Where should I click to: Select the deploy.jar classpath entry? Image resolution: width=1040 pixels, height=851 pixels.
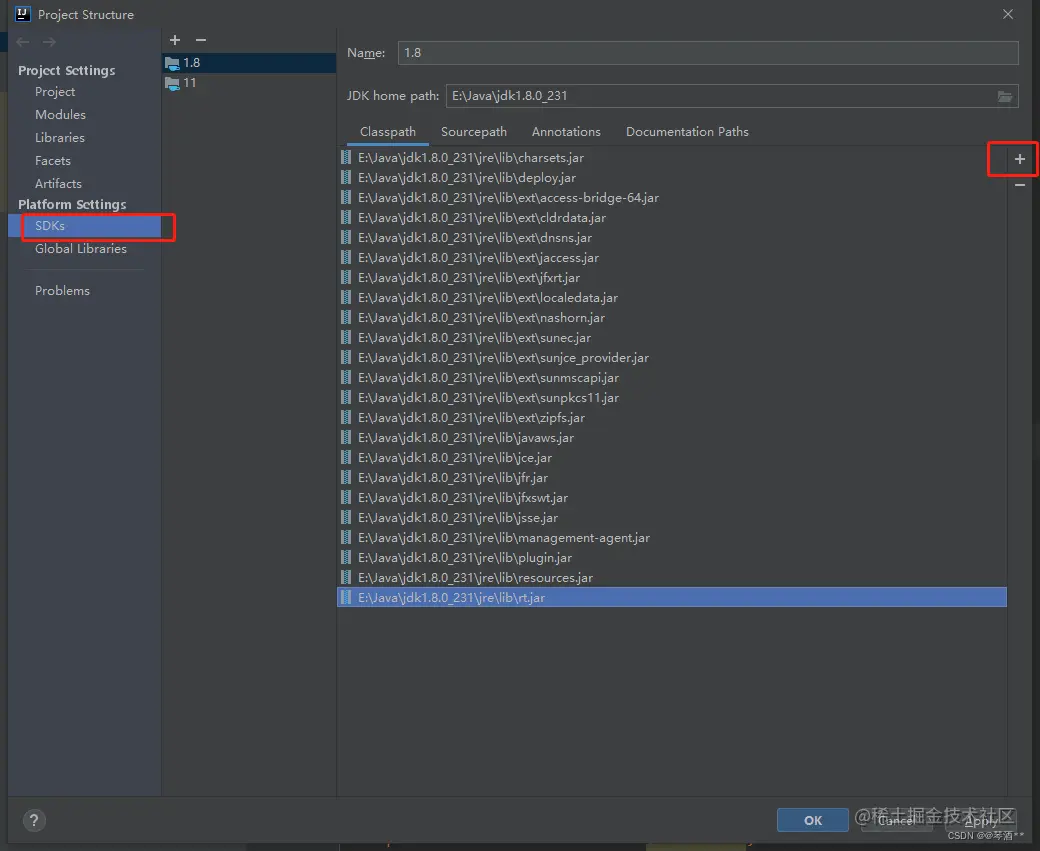click(672, 178)
